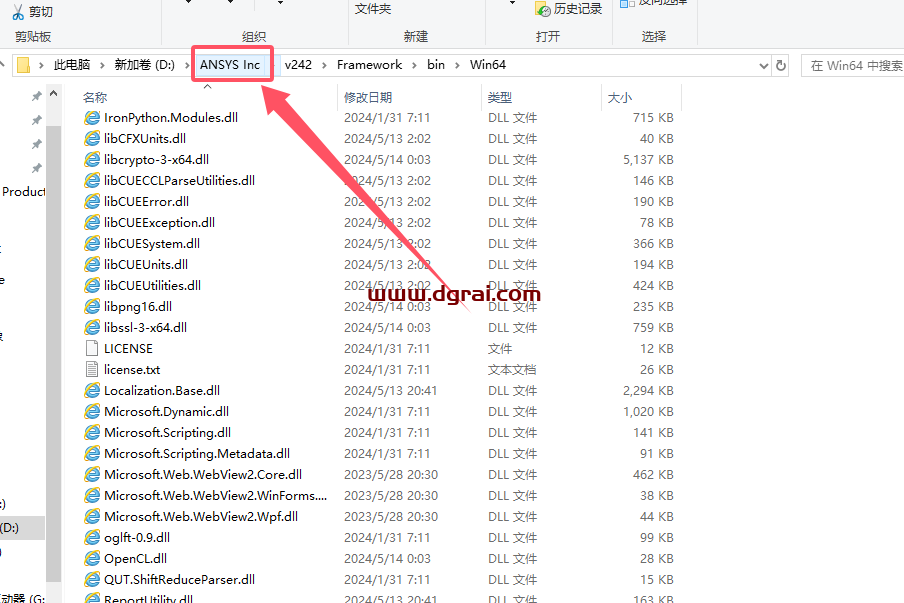Select IronPython.Modules.dll file icon
The image size is (904, 603).
(92, 118)
